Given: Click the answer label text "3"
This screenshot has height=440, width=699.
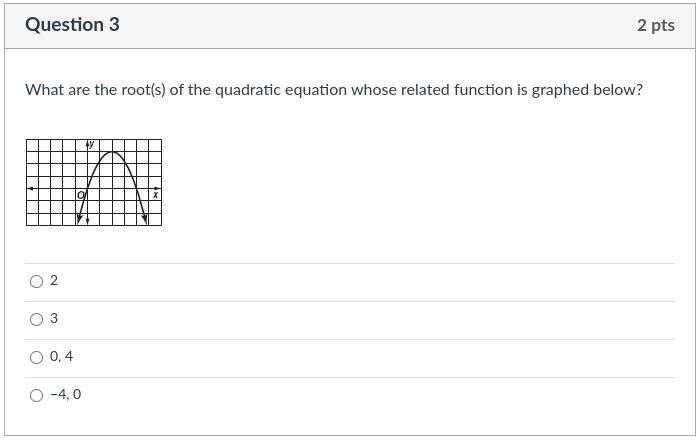Looking at the screenshot, I should tap(54, 319).
